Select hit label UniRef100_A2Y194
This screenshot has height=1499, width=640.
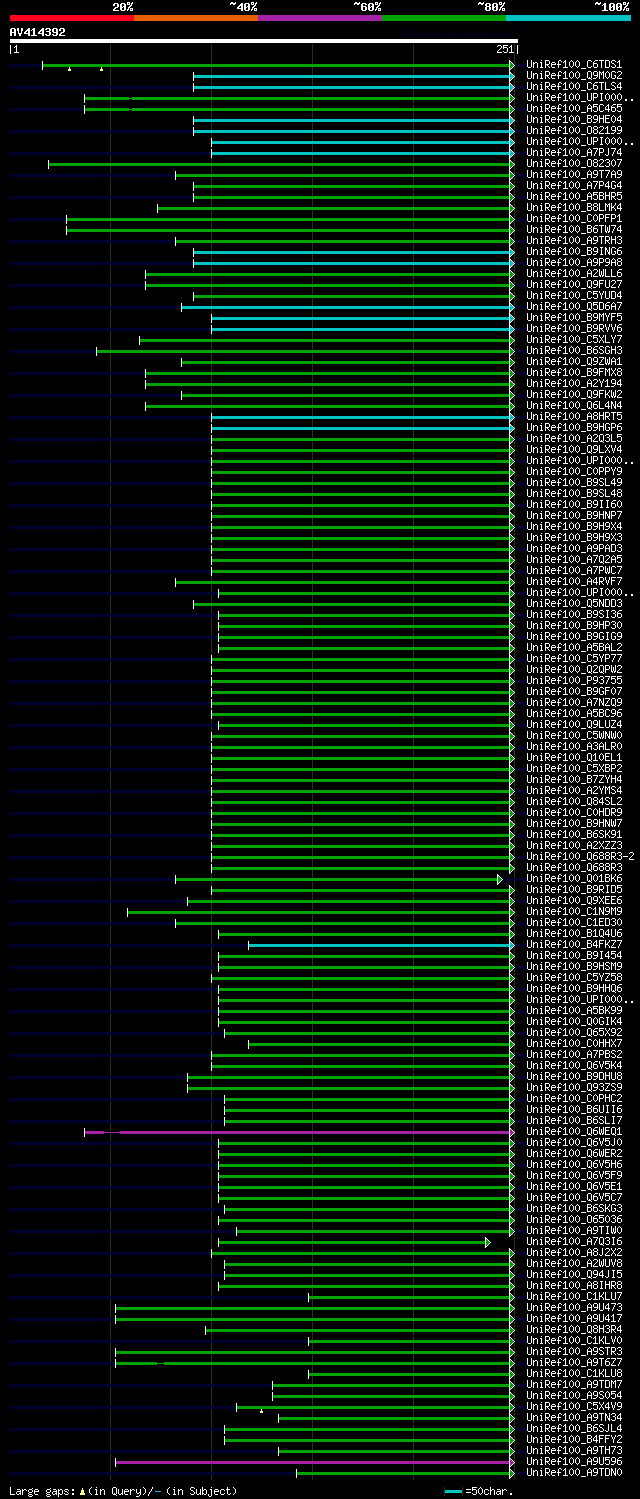coord(574,384)
